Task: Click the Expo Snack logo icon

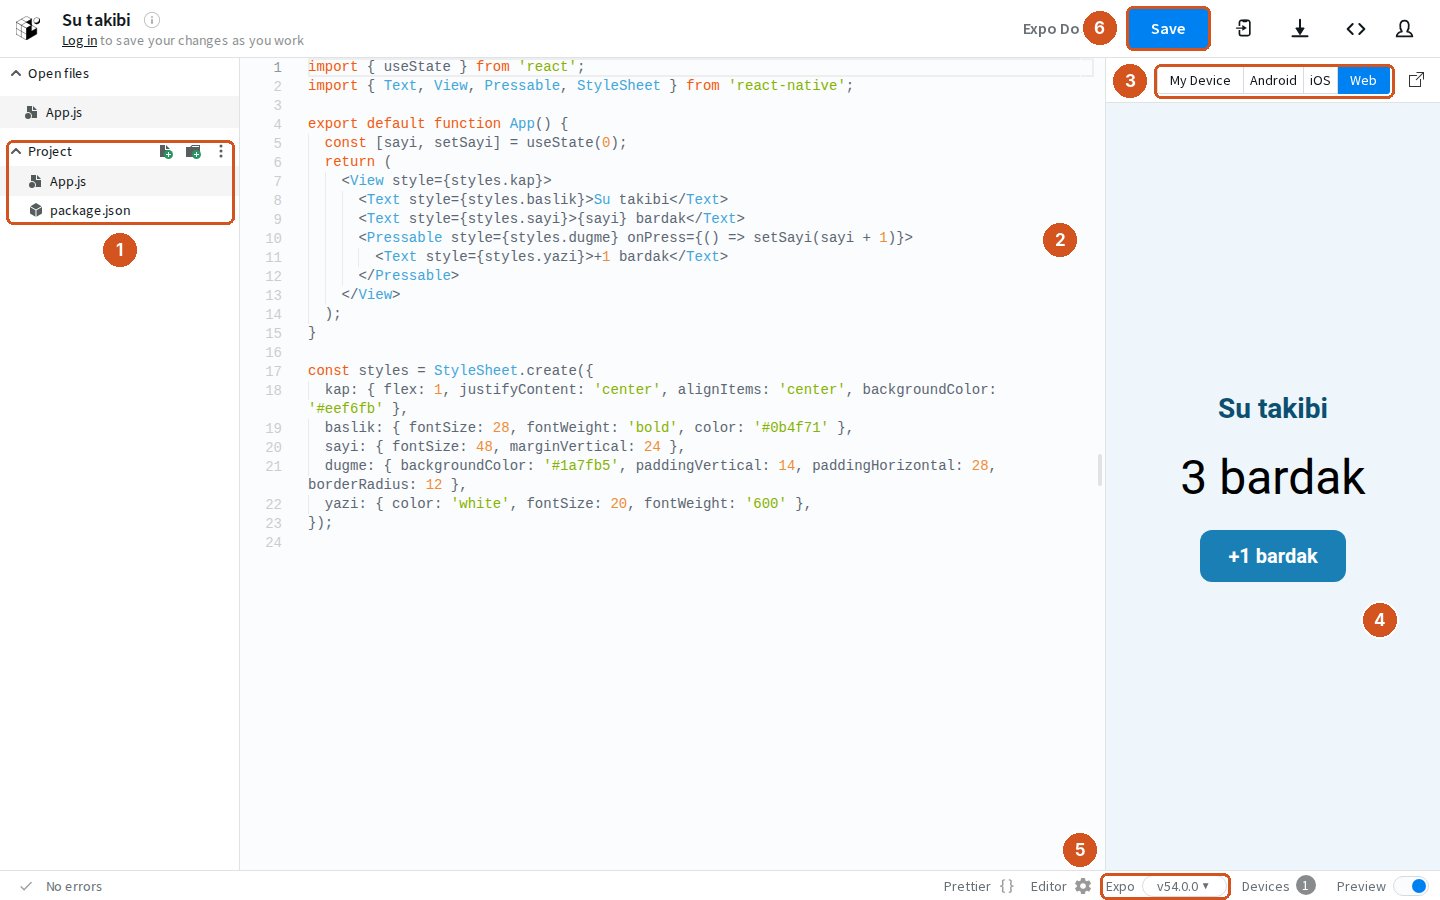Action: click(x=28, y=29)
